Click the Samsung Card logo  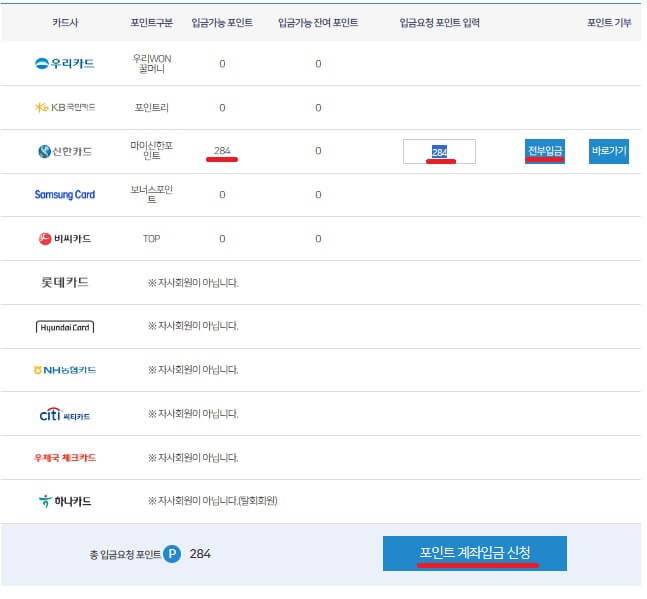tap(65, 195)
